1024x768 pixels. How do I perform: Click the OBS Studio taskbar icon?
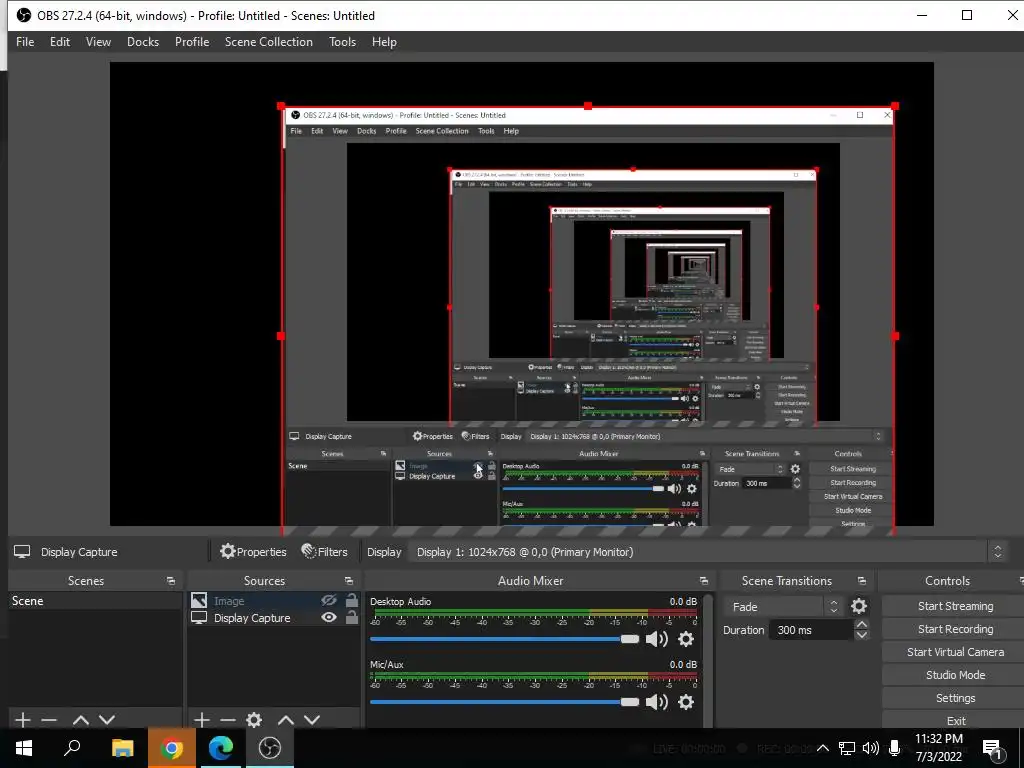269,748
